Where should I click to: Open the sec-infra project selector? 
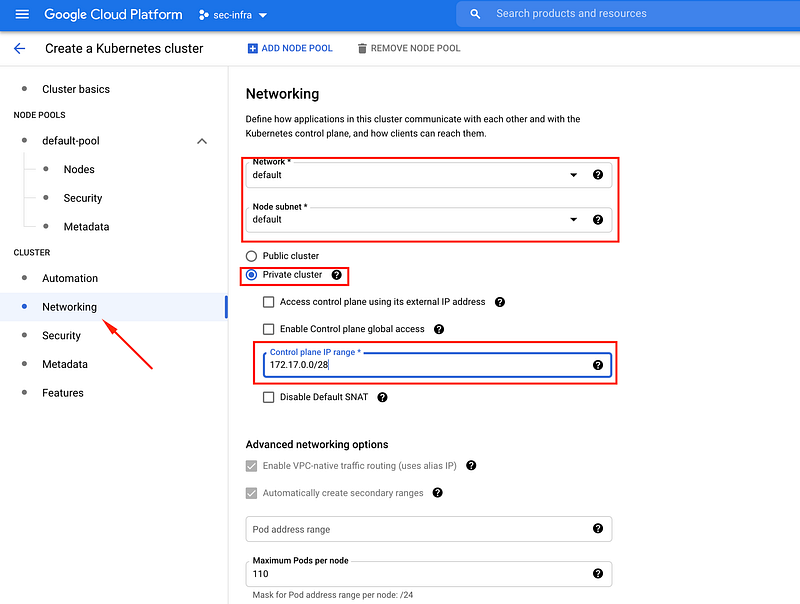226,15
